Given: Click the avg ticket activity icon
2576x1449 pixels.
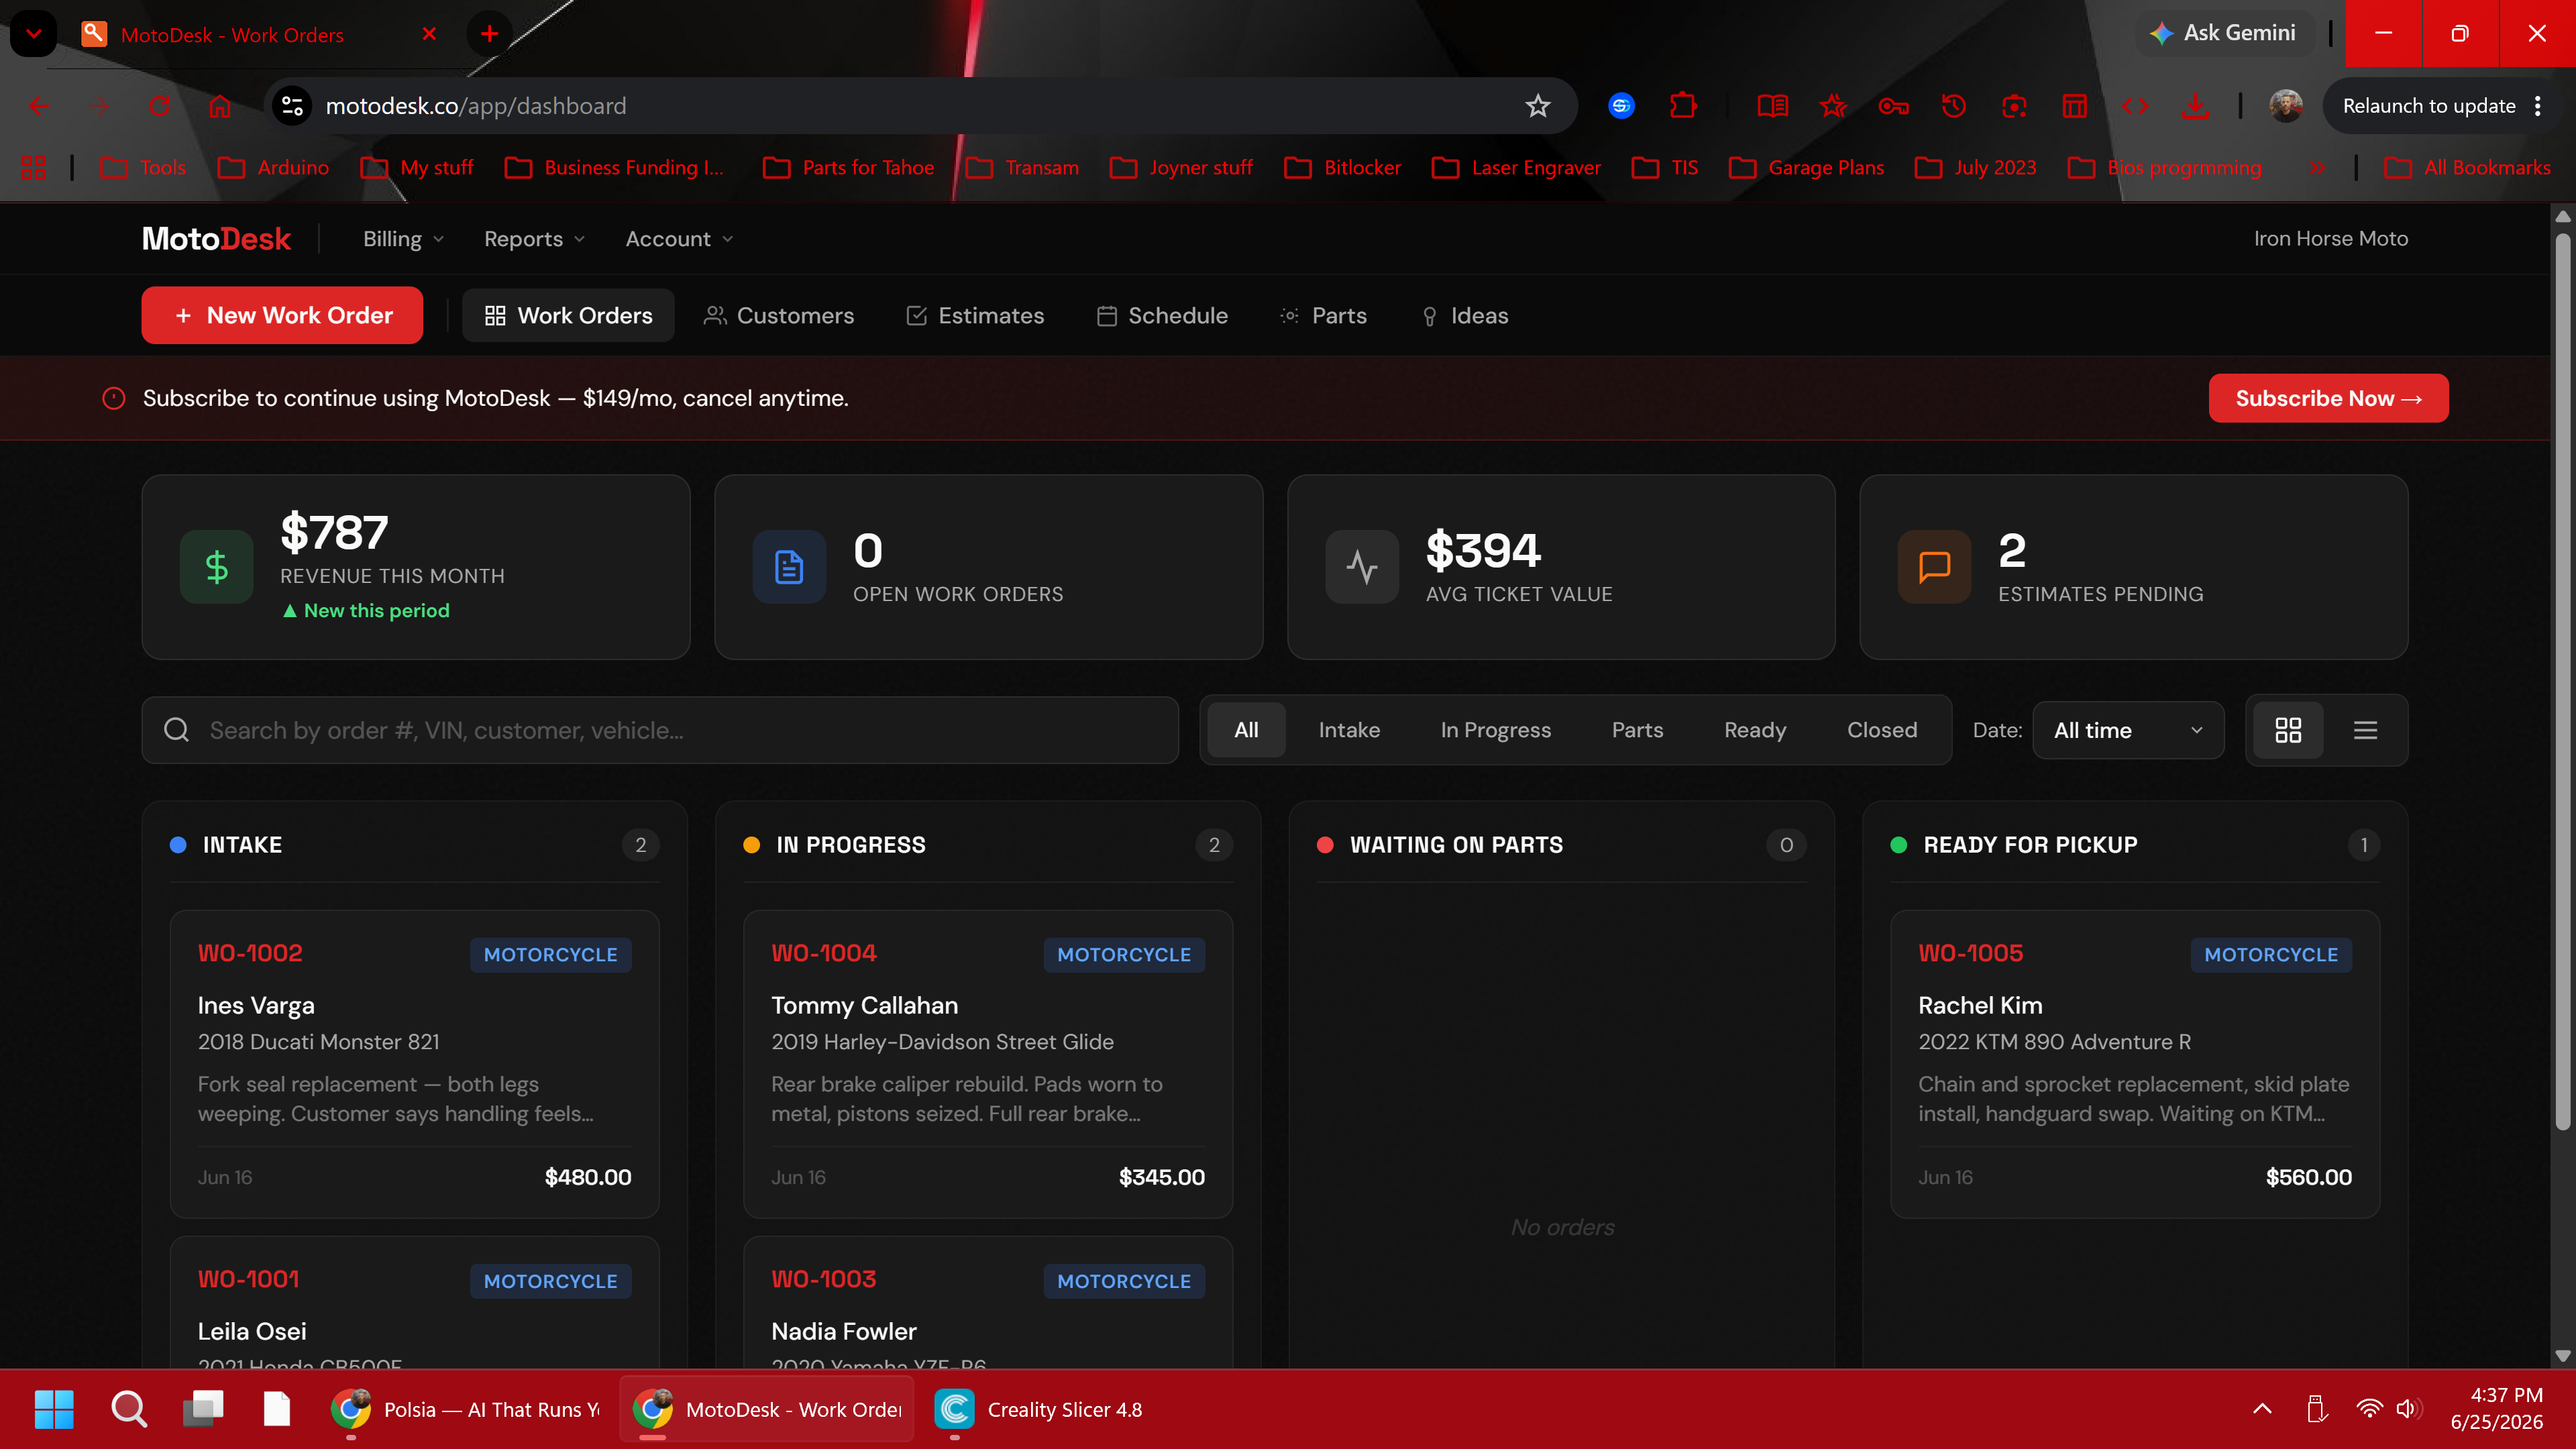Looking at the screenshot, I should click(x=1362, y=567).
